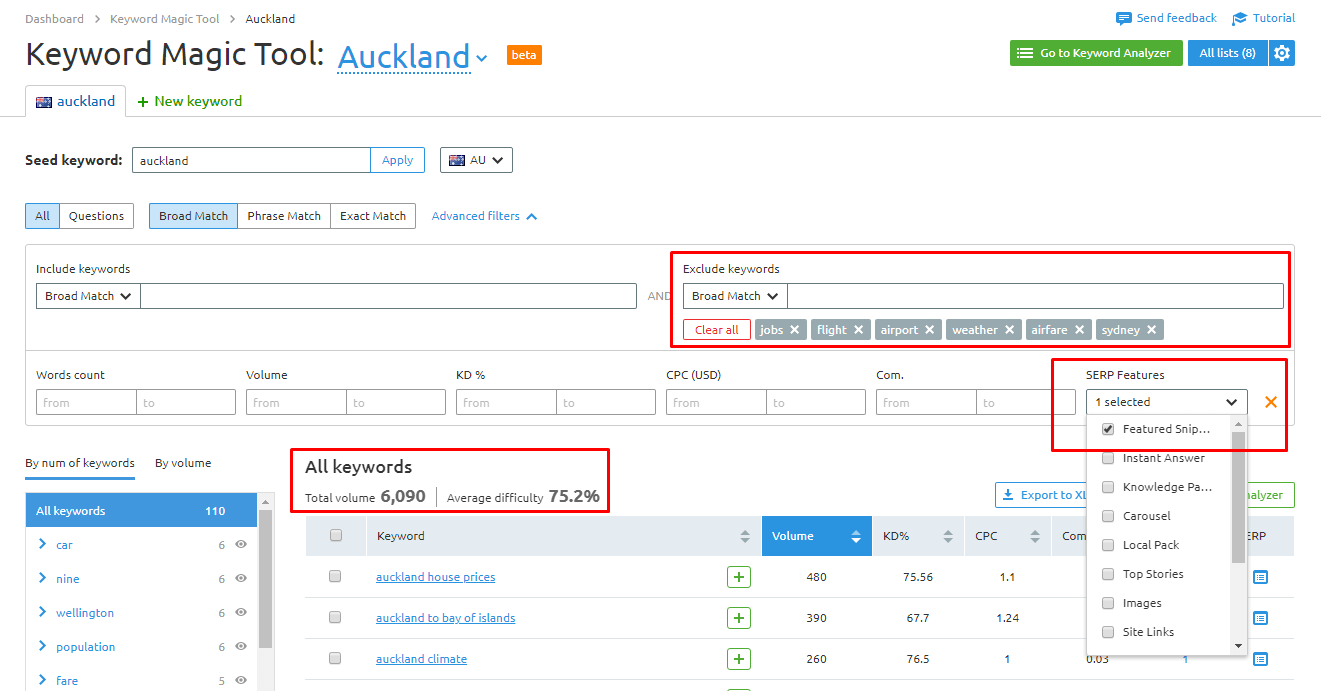The height and width of the screenshot is (691, 1321).
Task: Click the Apply button for seed keyword
Action: click(397, 159)
